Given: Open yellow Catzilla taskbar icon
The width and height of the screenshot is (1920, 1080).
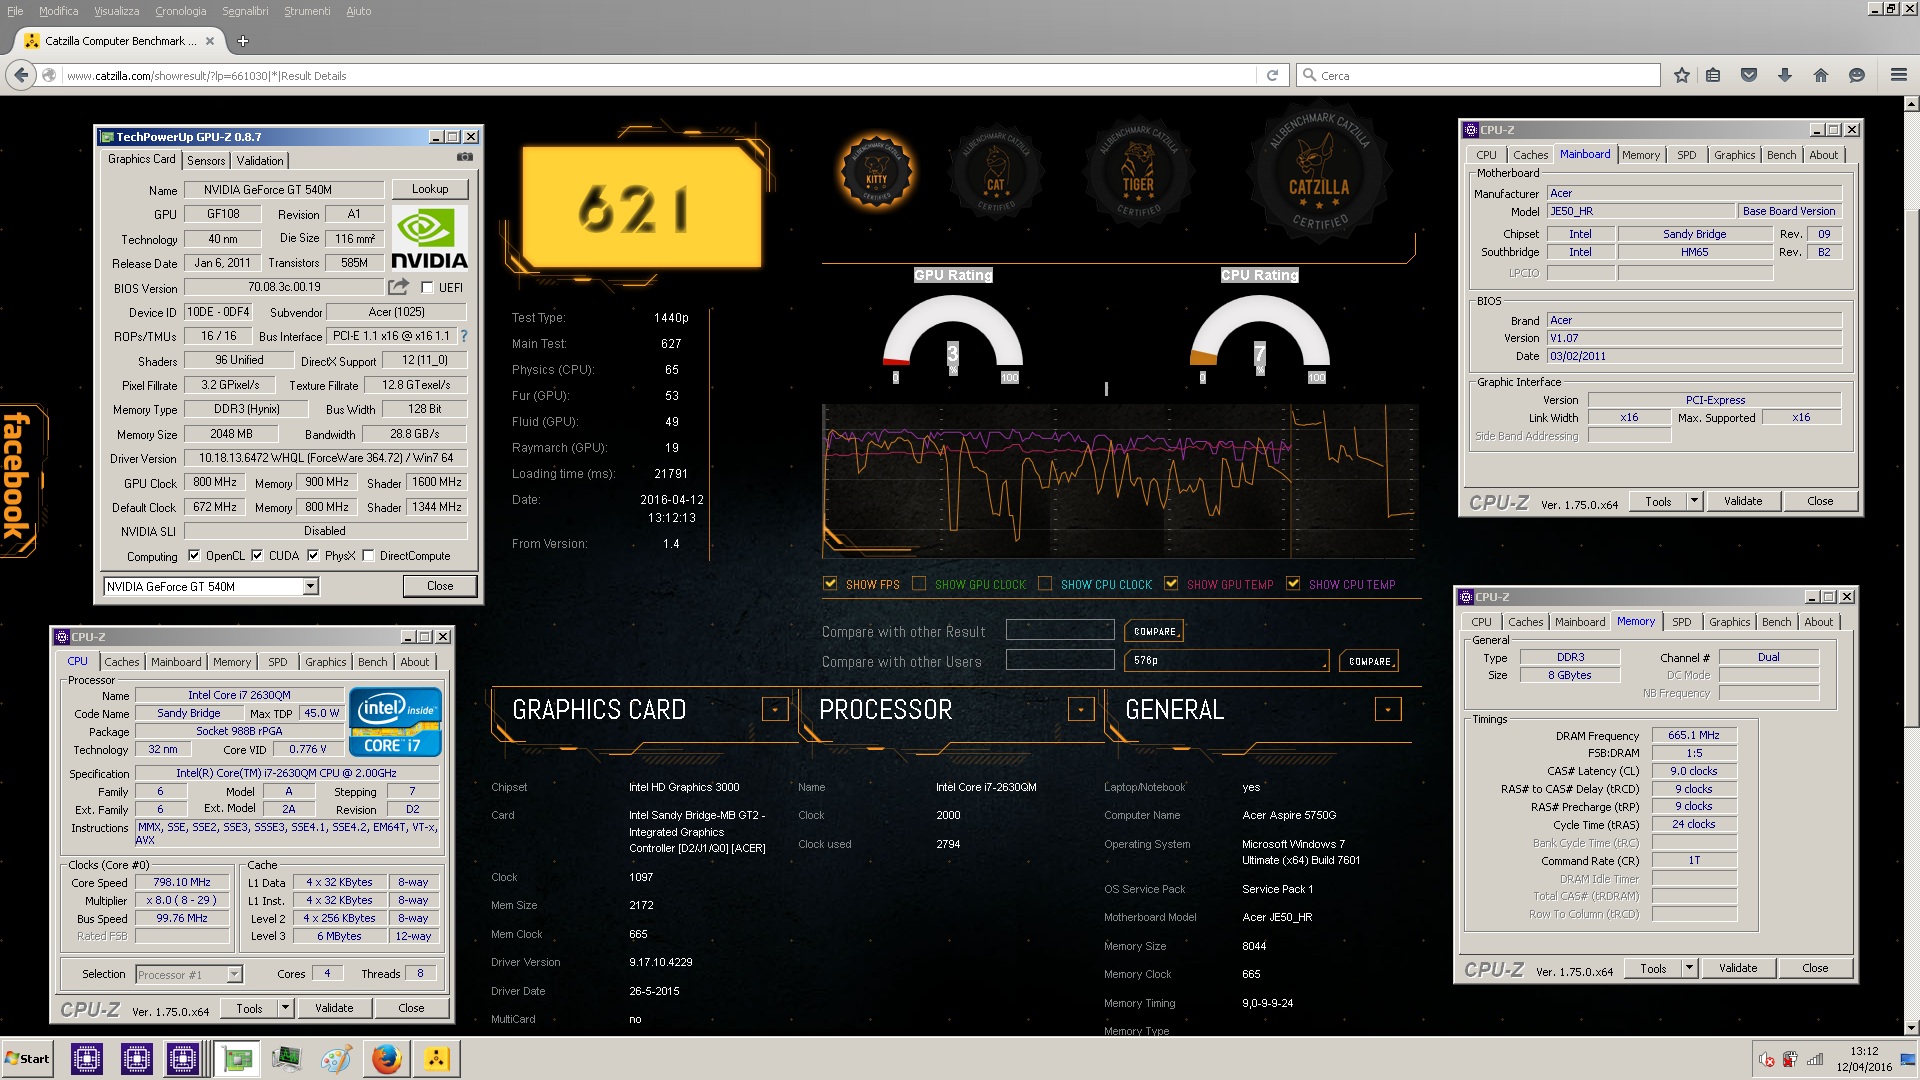Looking at the screenshot, I should coord(437,1059).
